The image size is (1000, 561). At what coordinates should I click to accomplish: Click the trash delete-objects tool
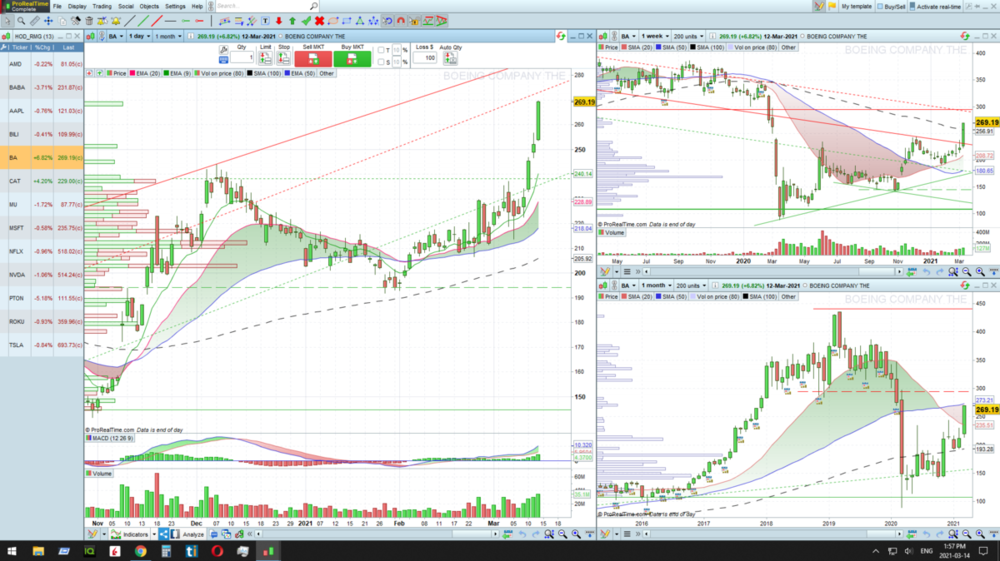(x=89, y=21)
